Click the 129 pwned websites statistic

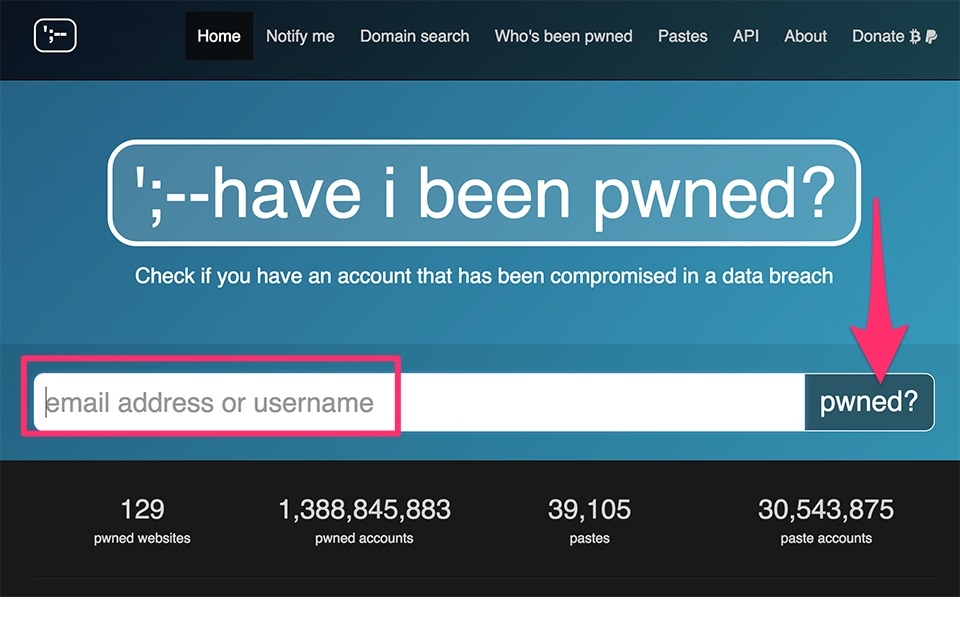142,521
